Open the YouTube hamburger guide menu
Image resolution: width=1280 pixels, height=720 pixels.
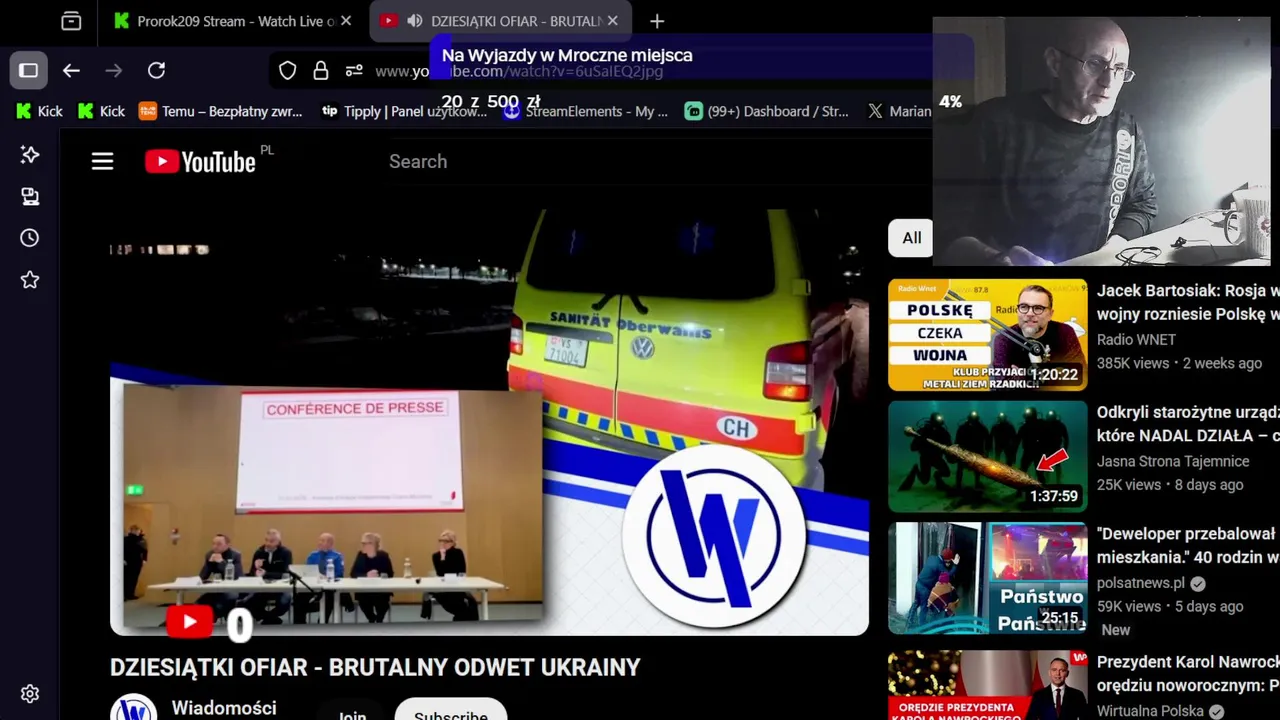pyautogui.click(x=103, y=161)
